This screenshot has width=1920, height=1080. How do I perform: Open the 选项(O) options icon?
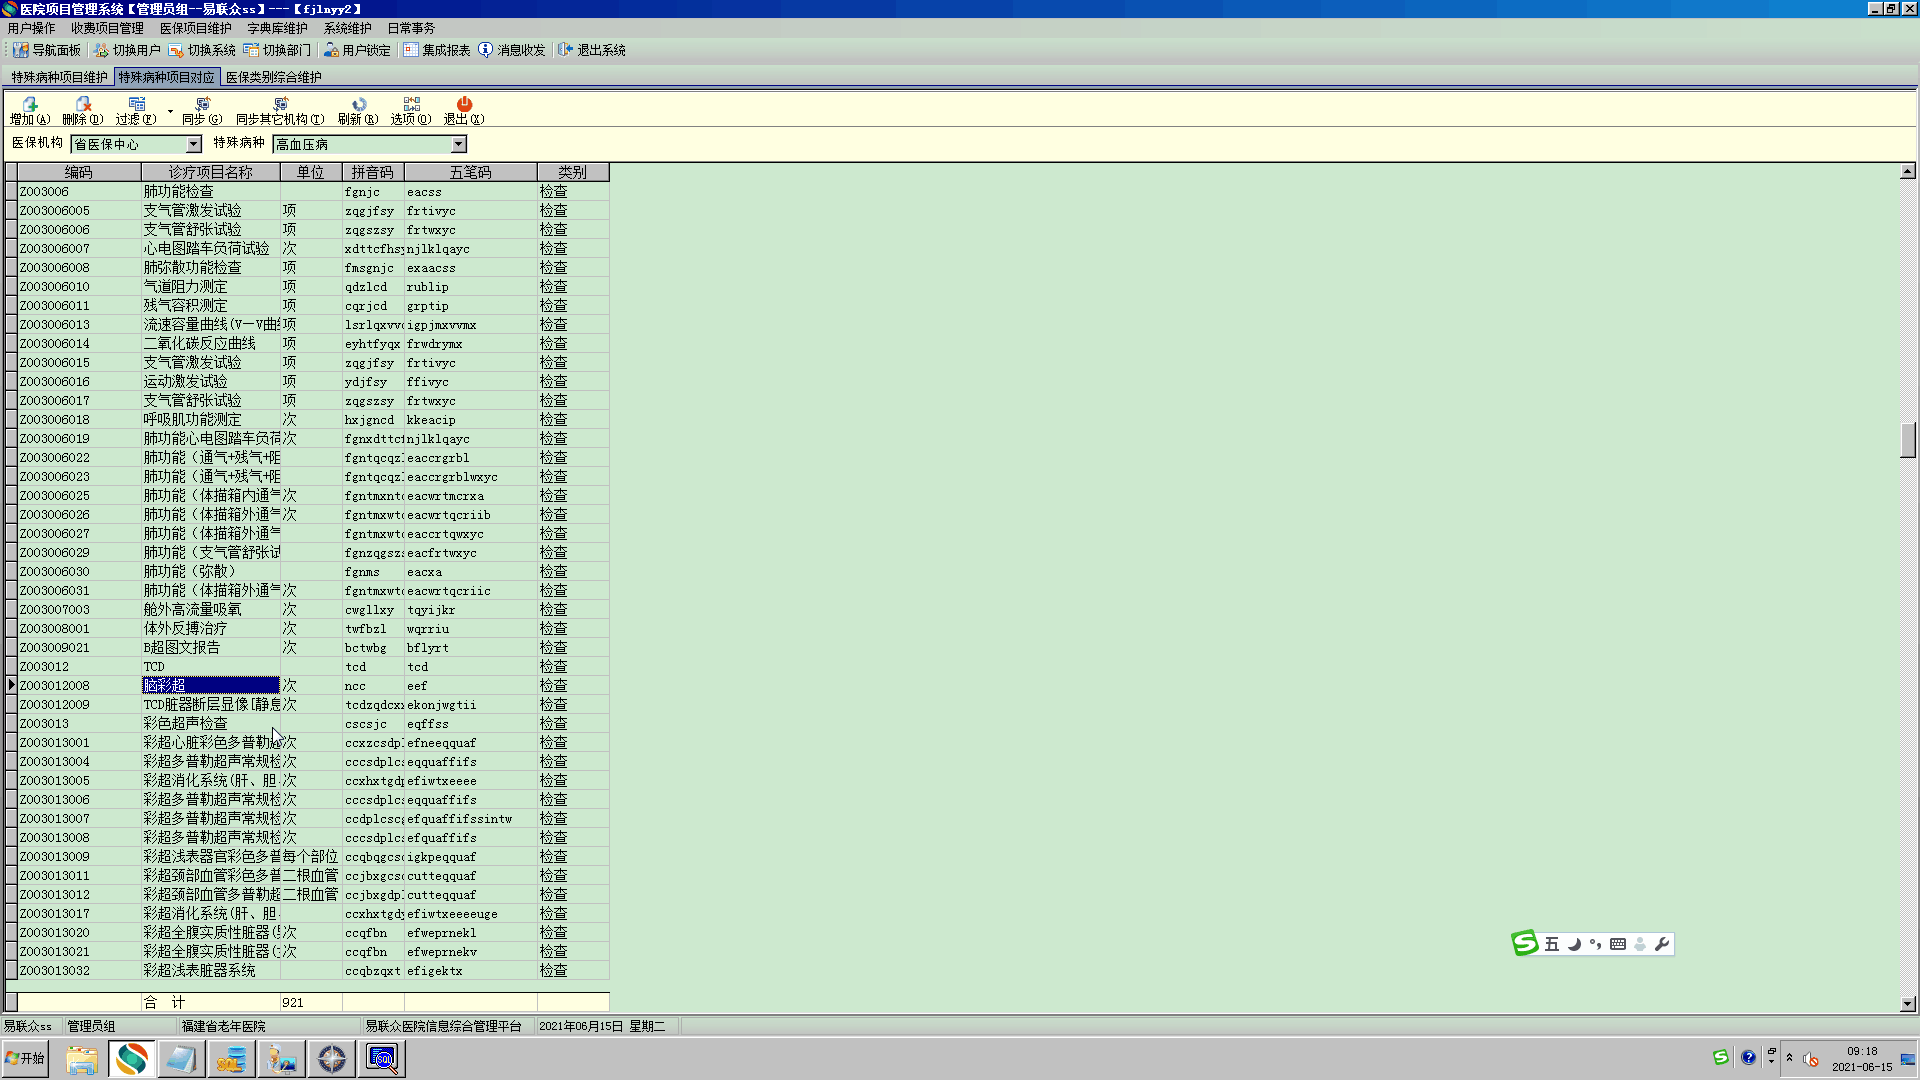[x=411, y=104]
